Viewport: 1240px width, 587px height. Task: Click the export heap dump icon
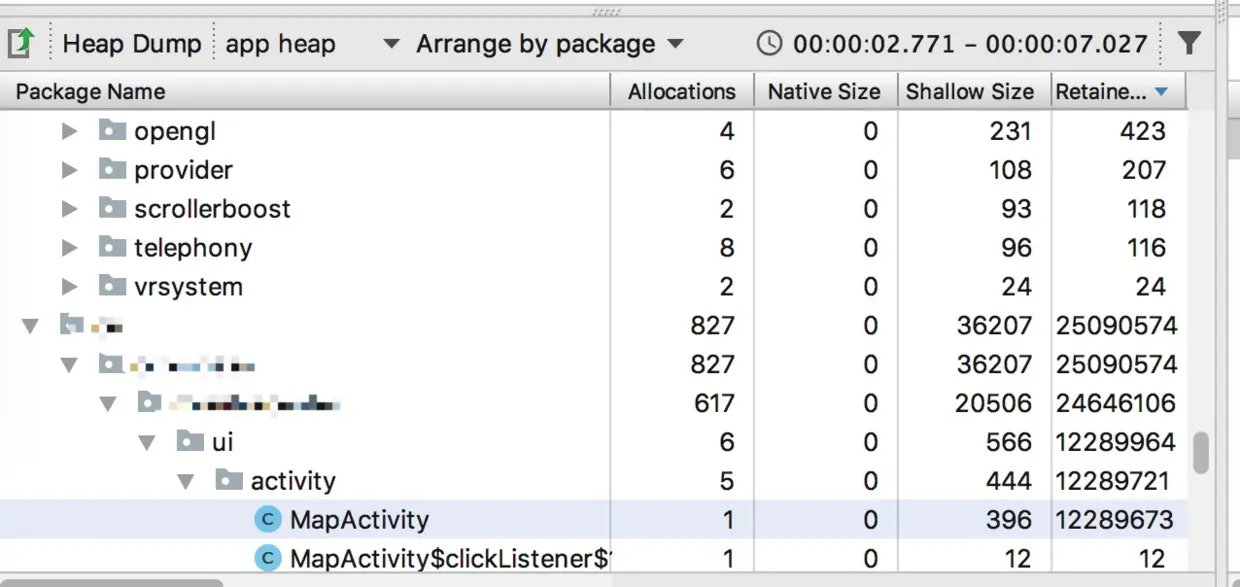click(x=22, y=44)
